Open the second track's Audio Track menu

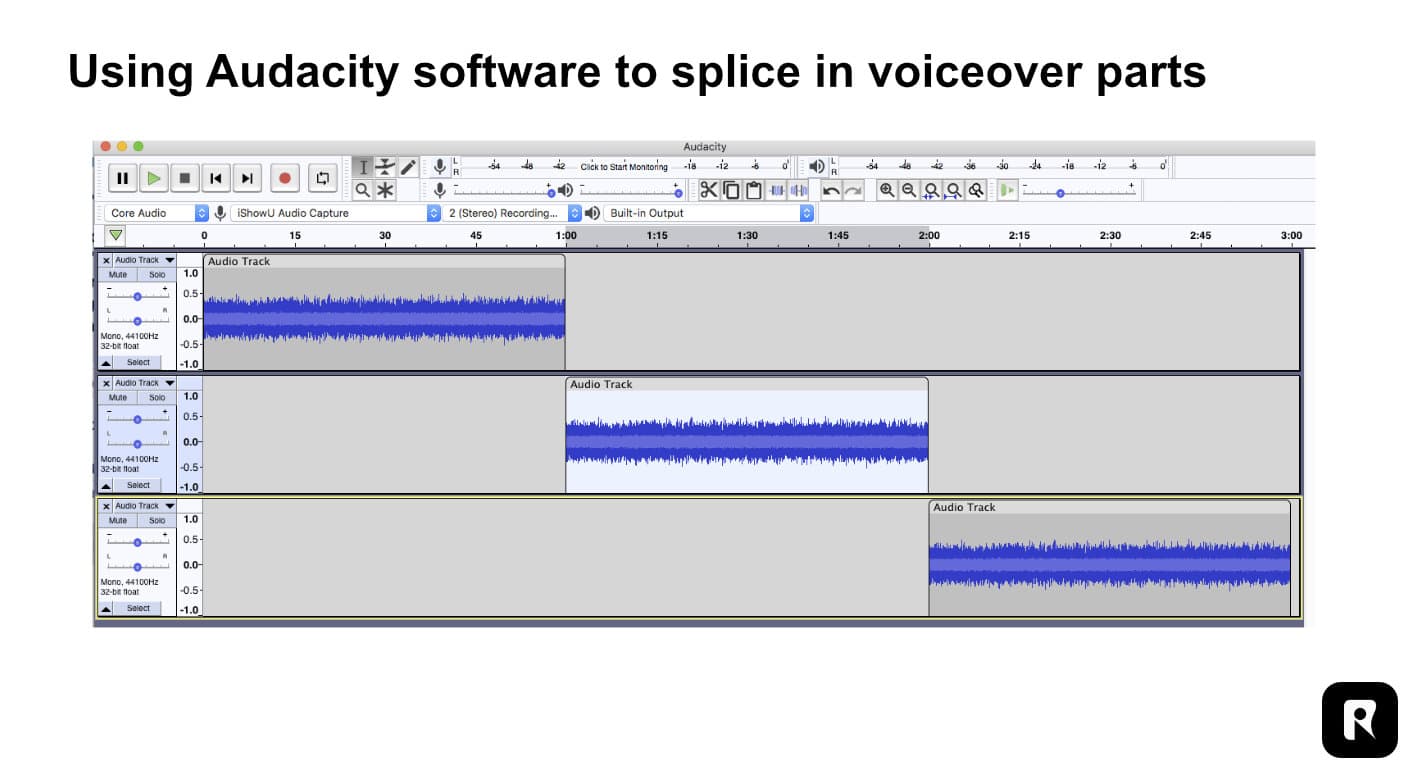click(x=144, y=383)
